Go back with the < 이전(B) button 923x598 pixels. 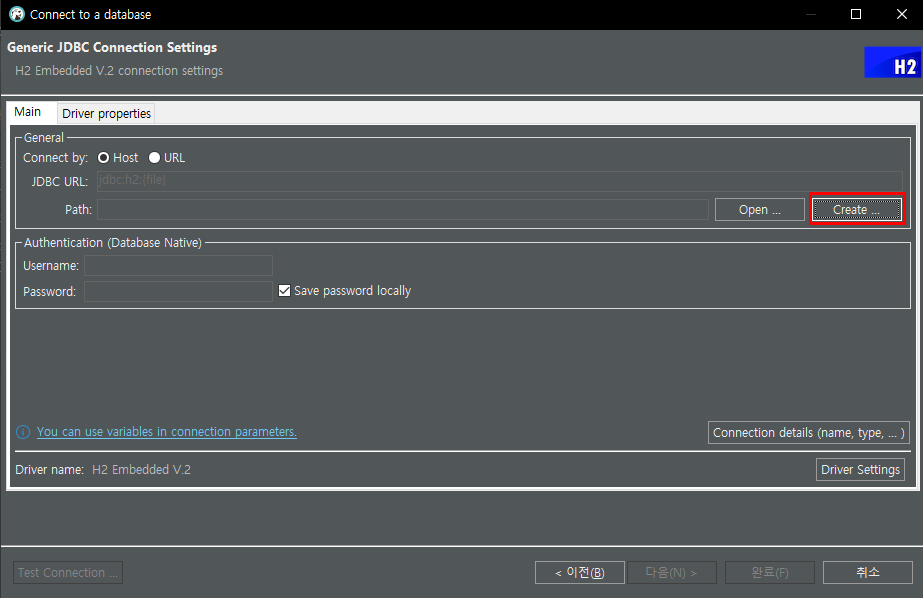580,573
